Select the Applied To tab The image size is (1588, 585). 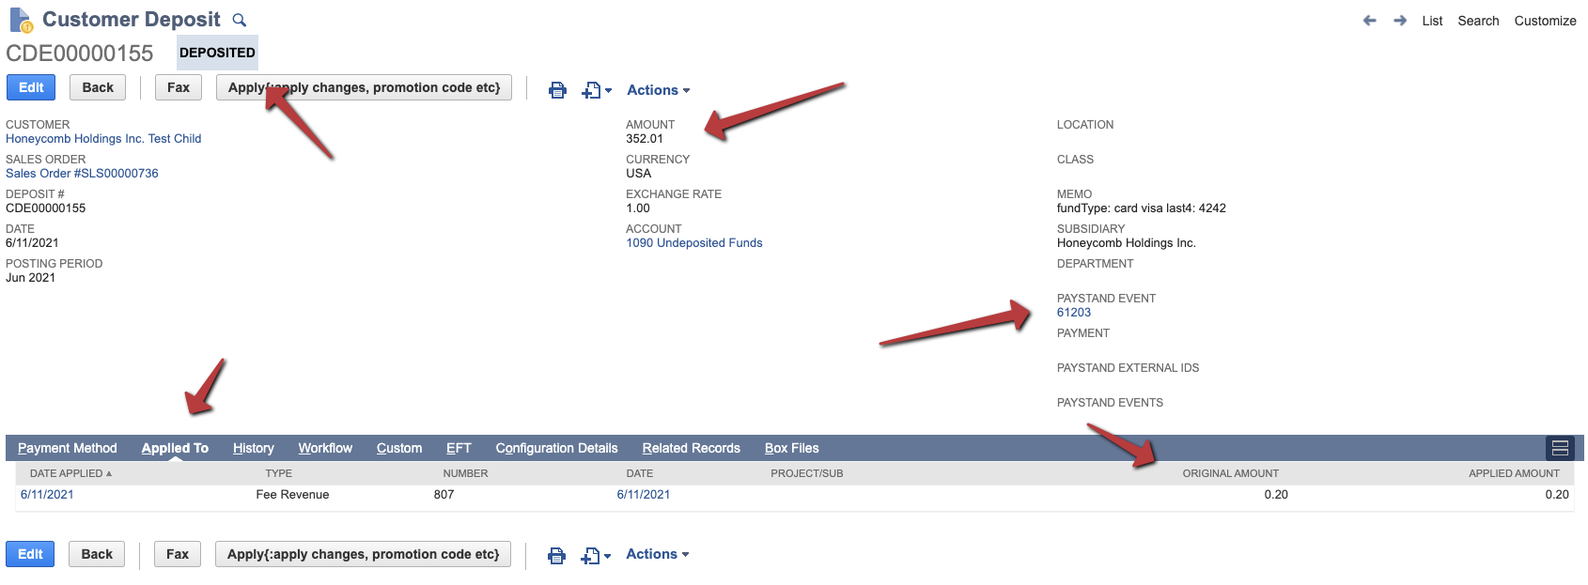pos(175,448)
